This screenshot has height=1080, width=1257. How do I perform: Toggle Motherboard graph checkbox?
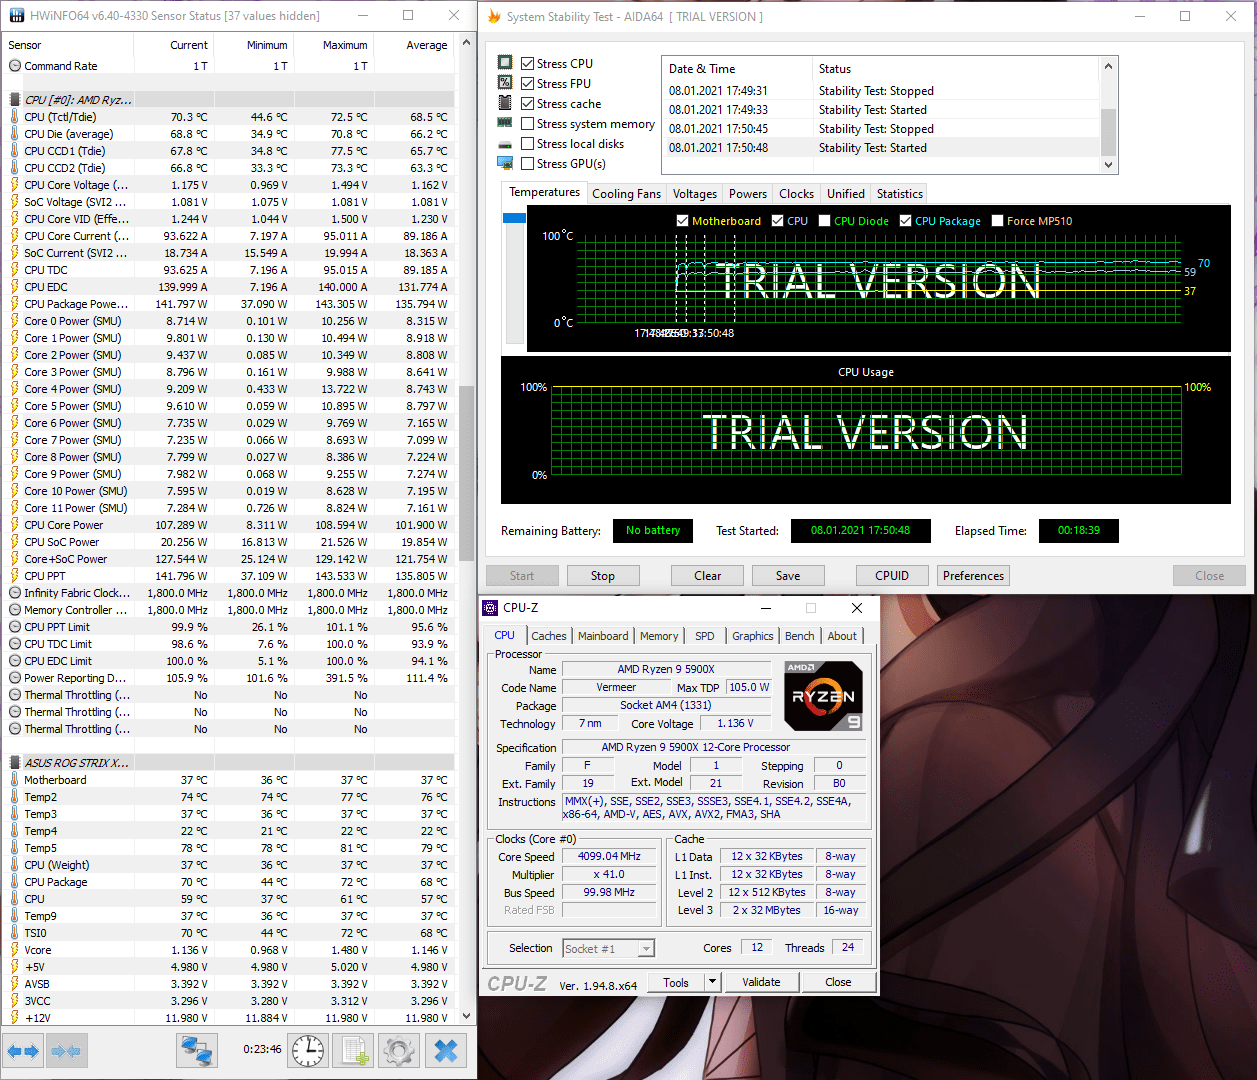point(682,221)
